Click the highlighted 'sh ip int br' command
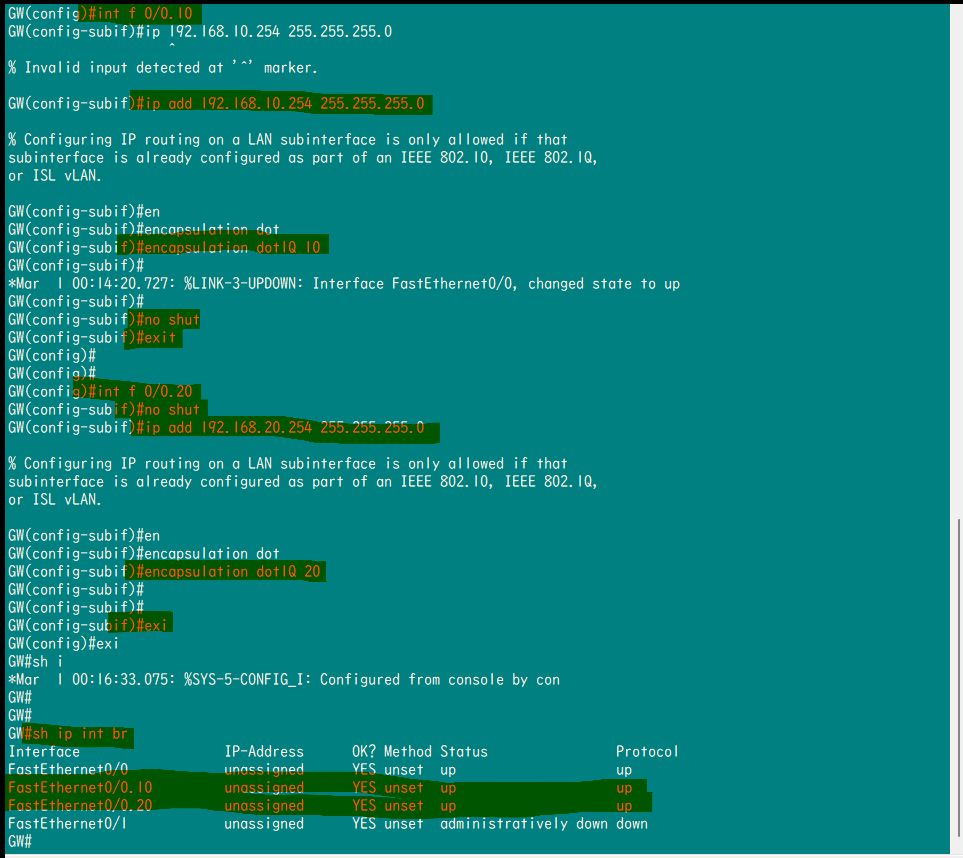The width and height of the screenshot is (963, 858). 81,734
